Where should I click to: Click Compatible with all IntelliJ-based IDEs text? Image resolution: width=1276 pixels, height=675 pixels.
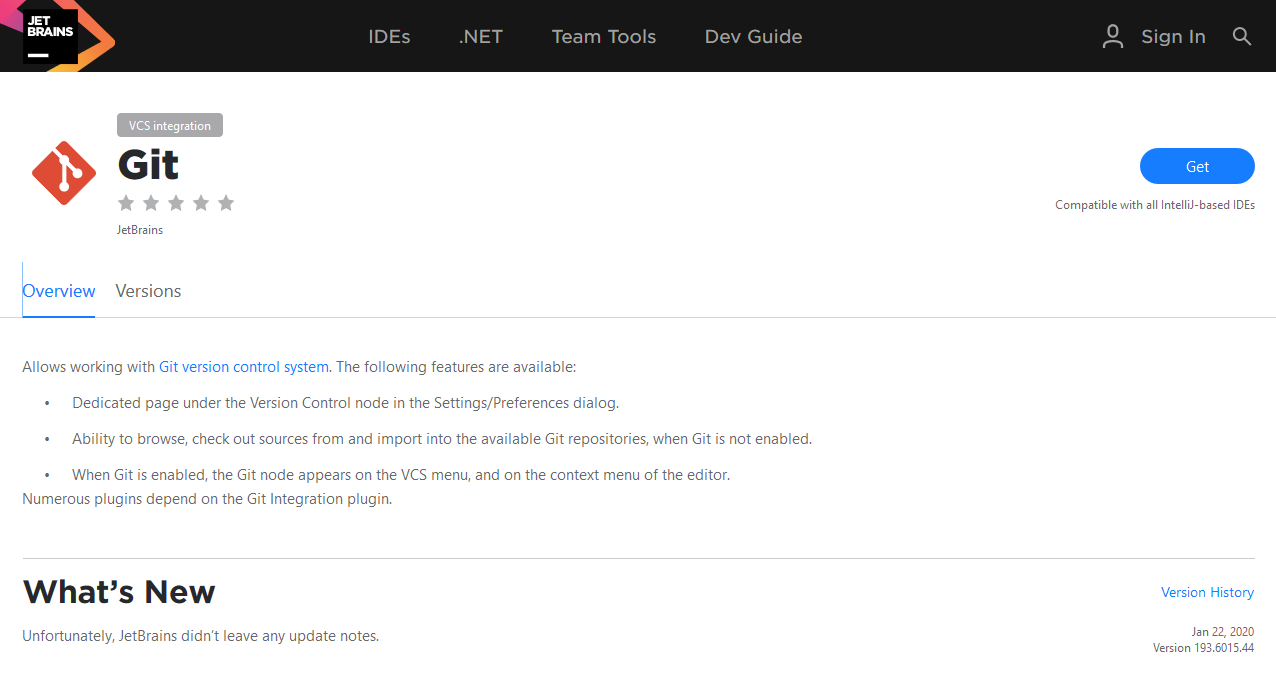pos(1155,205)
